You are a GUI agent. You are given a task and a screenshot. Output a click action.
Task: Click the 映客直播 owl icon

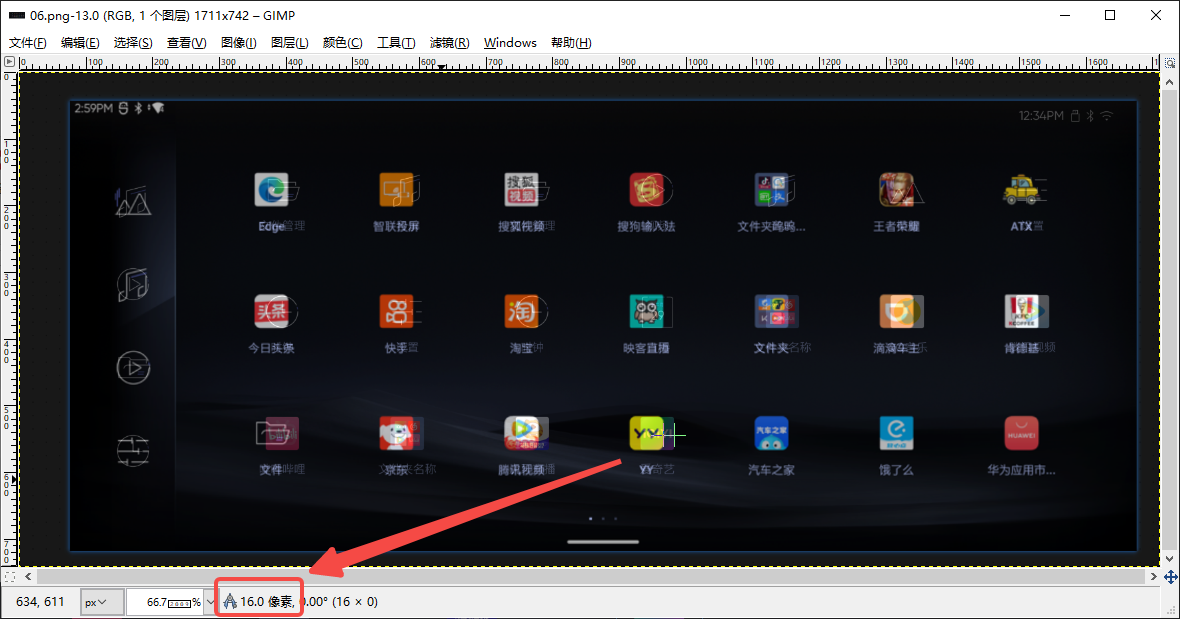[x=646, y=311]
